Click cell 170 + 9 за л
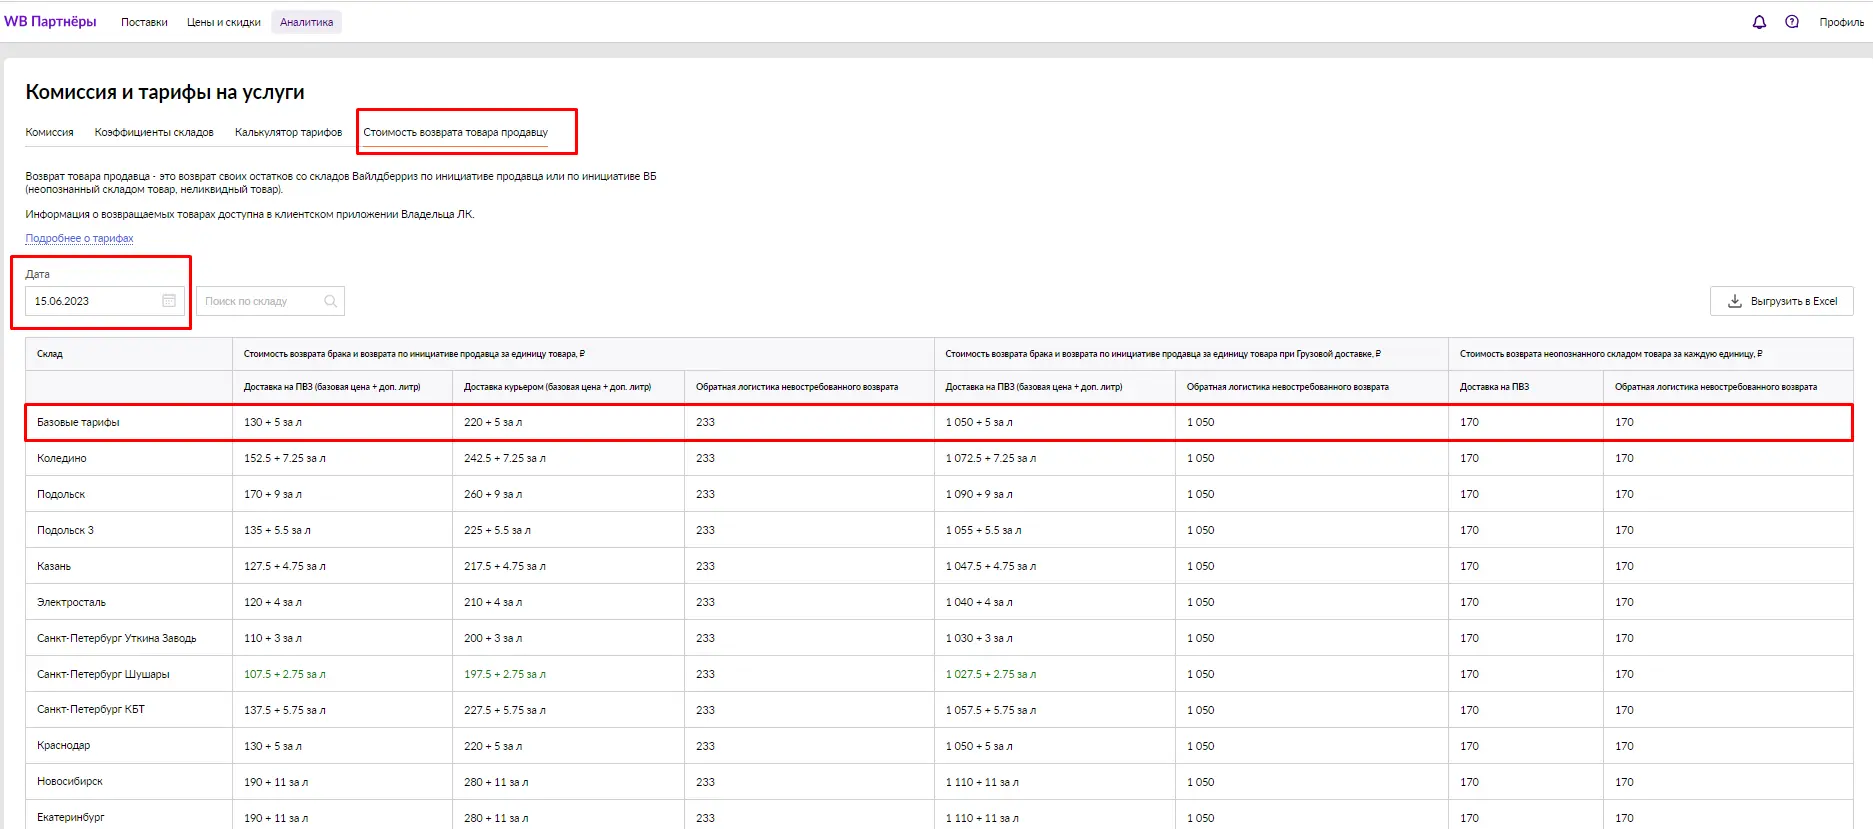 pyautogui.click(x=273, y=494)
